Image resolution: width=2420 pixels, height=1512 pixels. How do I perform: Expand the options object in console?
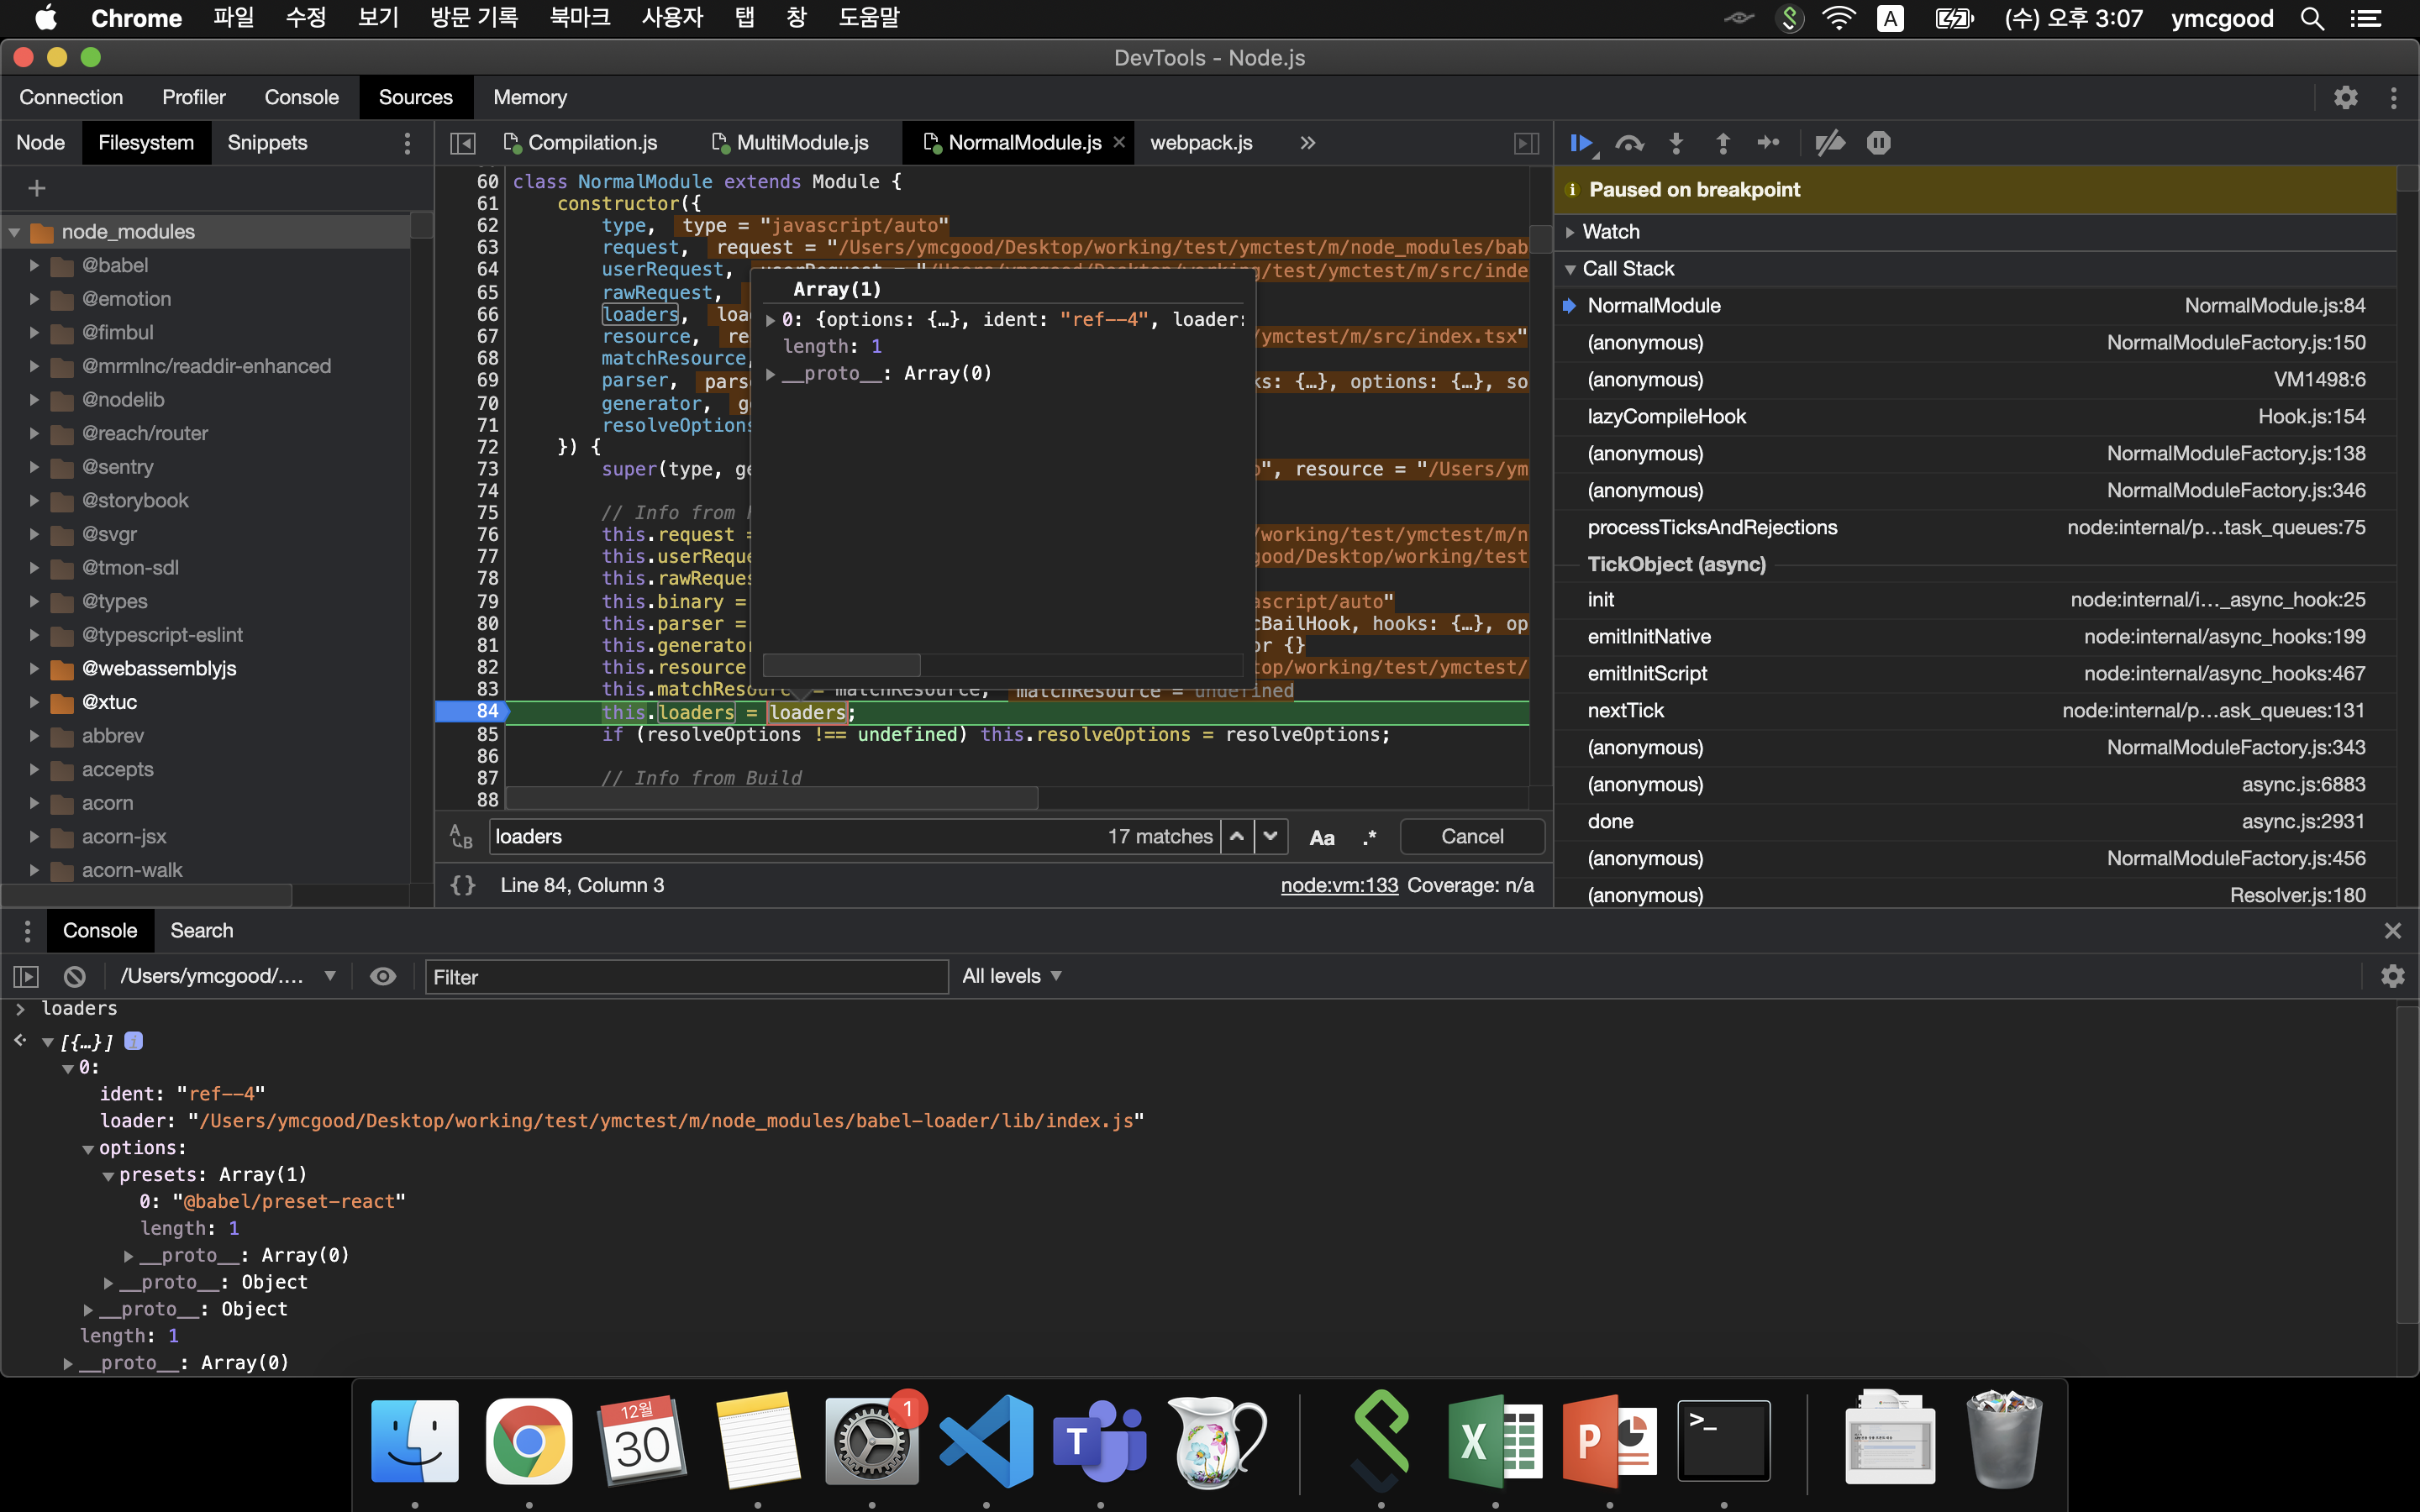click(x=89, y=1148)
